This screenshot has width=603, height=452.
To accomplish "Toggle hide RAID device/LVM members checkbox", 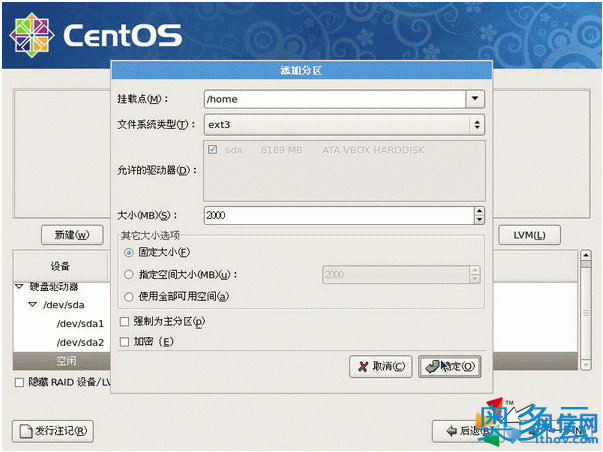I will 19,382.
